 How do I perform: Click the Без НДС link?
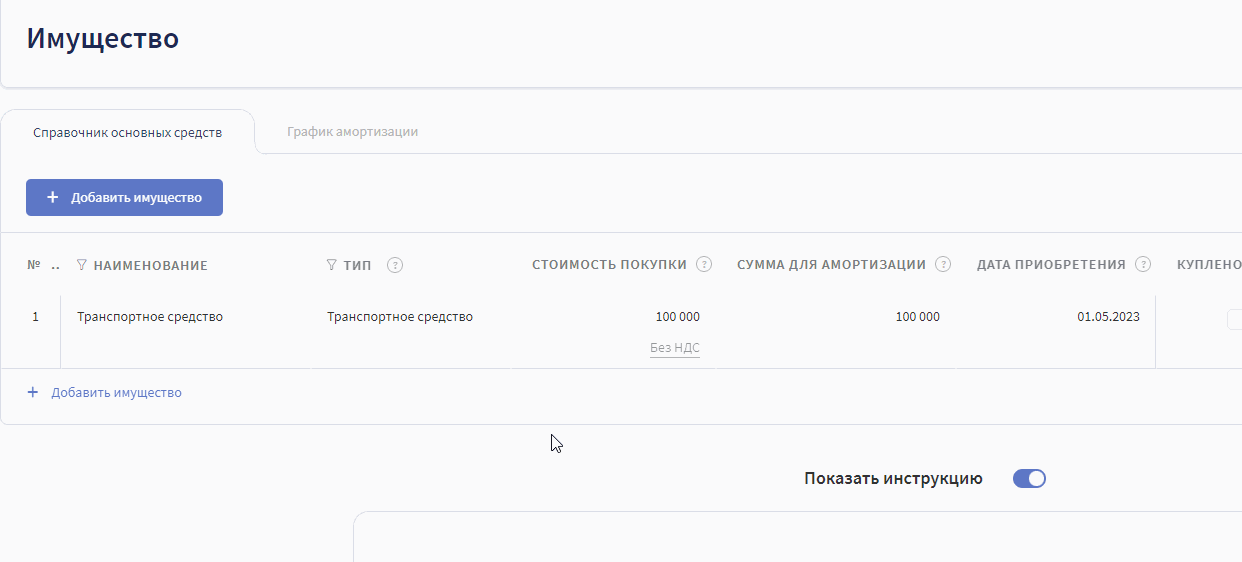coord(675,348)
